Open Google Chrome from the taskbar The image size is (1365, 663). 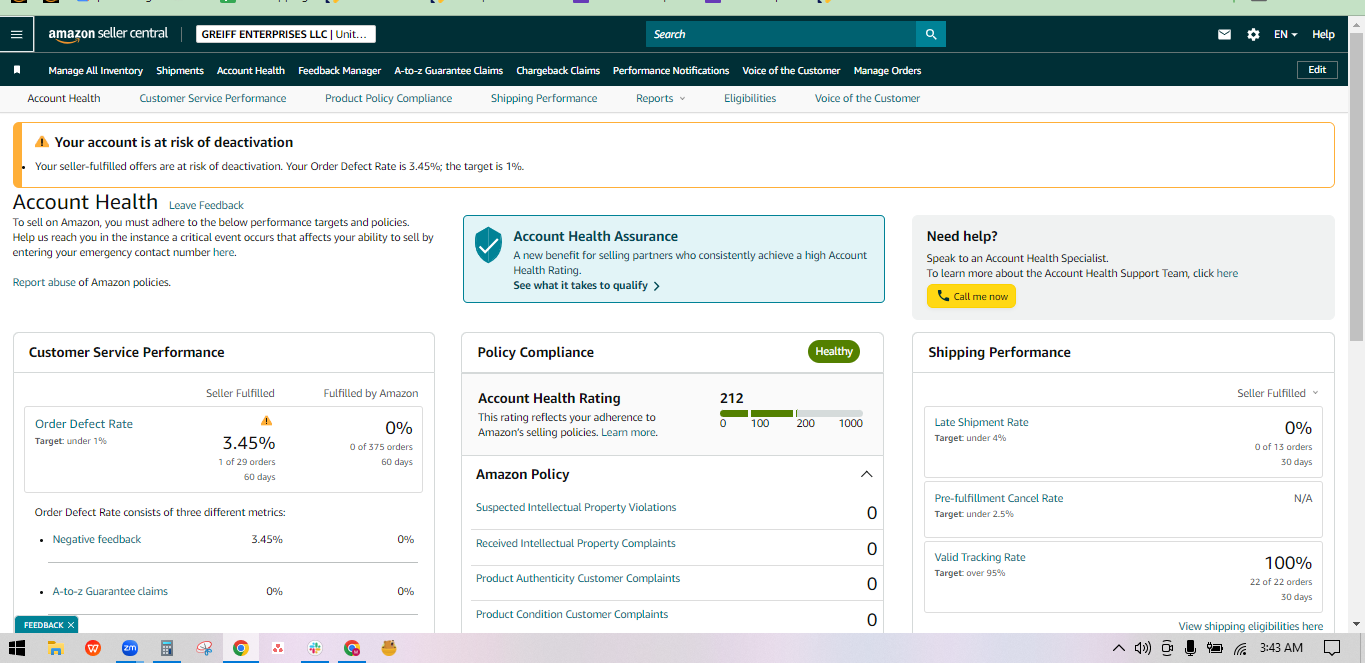tap(240, 648)
